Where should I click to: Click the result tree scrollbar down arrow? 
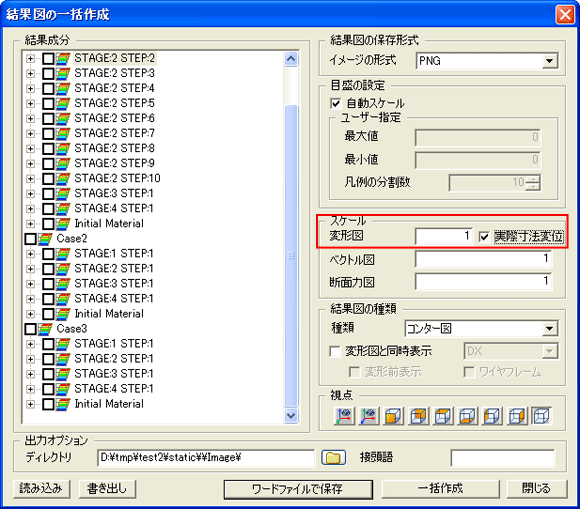pos(291,415)
